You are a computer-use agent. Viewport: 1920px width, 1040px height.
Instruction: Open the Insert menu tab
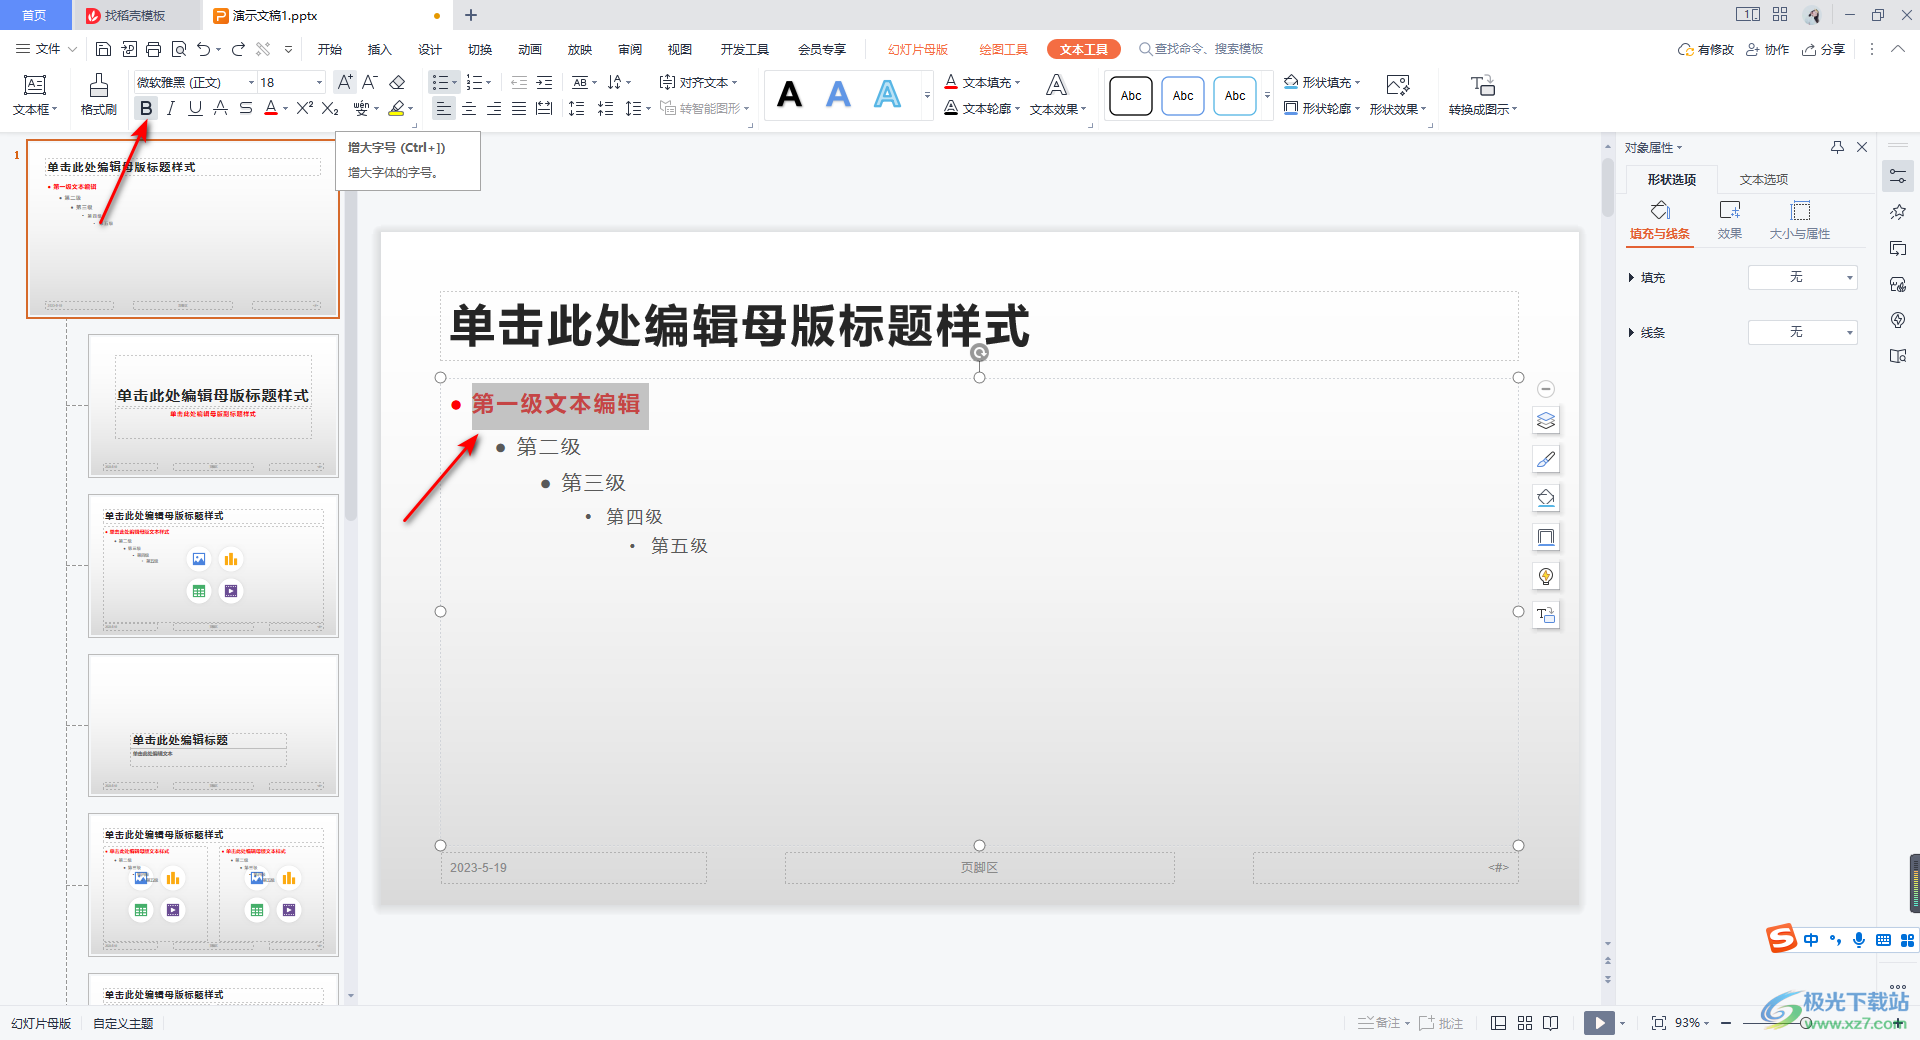(x=379, y=49)
